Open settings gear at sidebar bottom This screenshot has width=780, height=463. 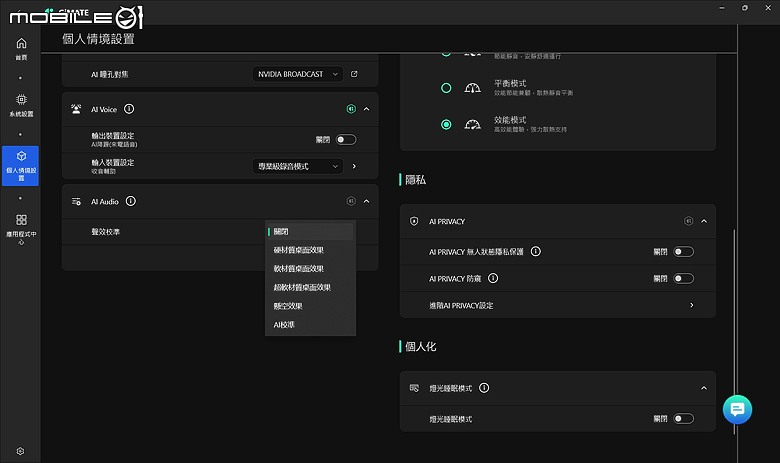tap(20, 451)
